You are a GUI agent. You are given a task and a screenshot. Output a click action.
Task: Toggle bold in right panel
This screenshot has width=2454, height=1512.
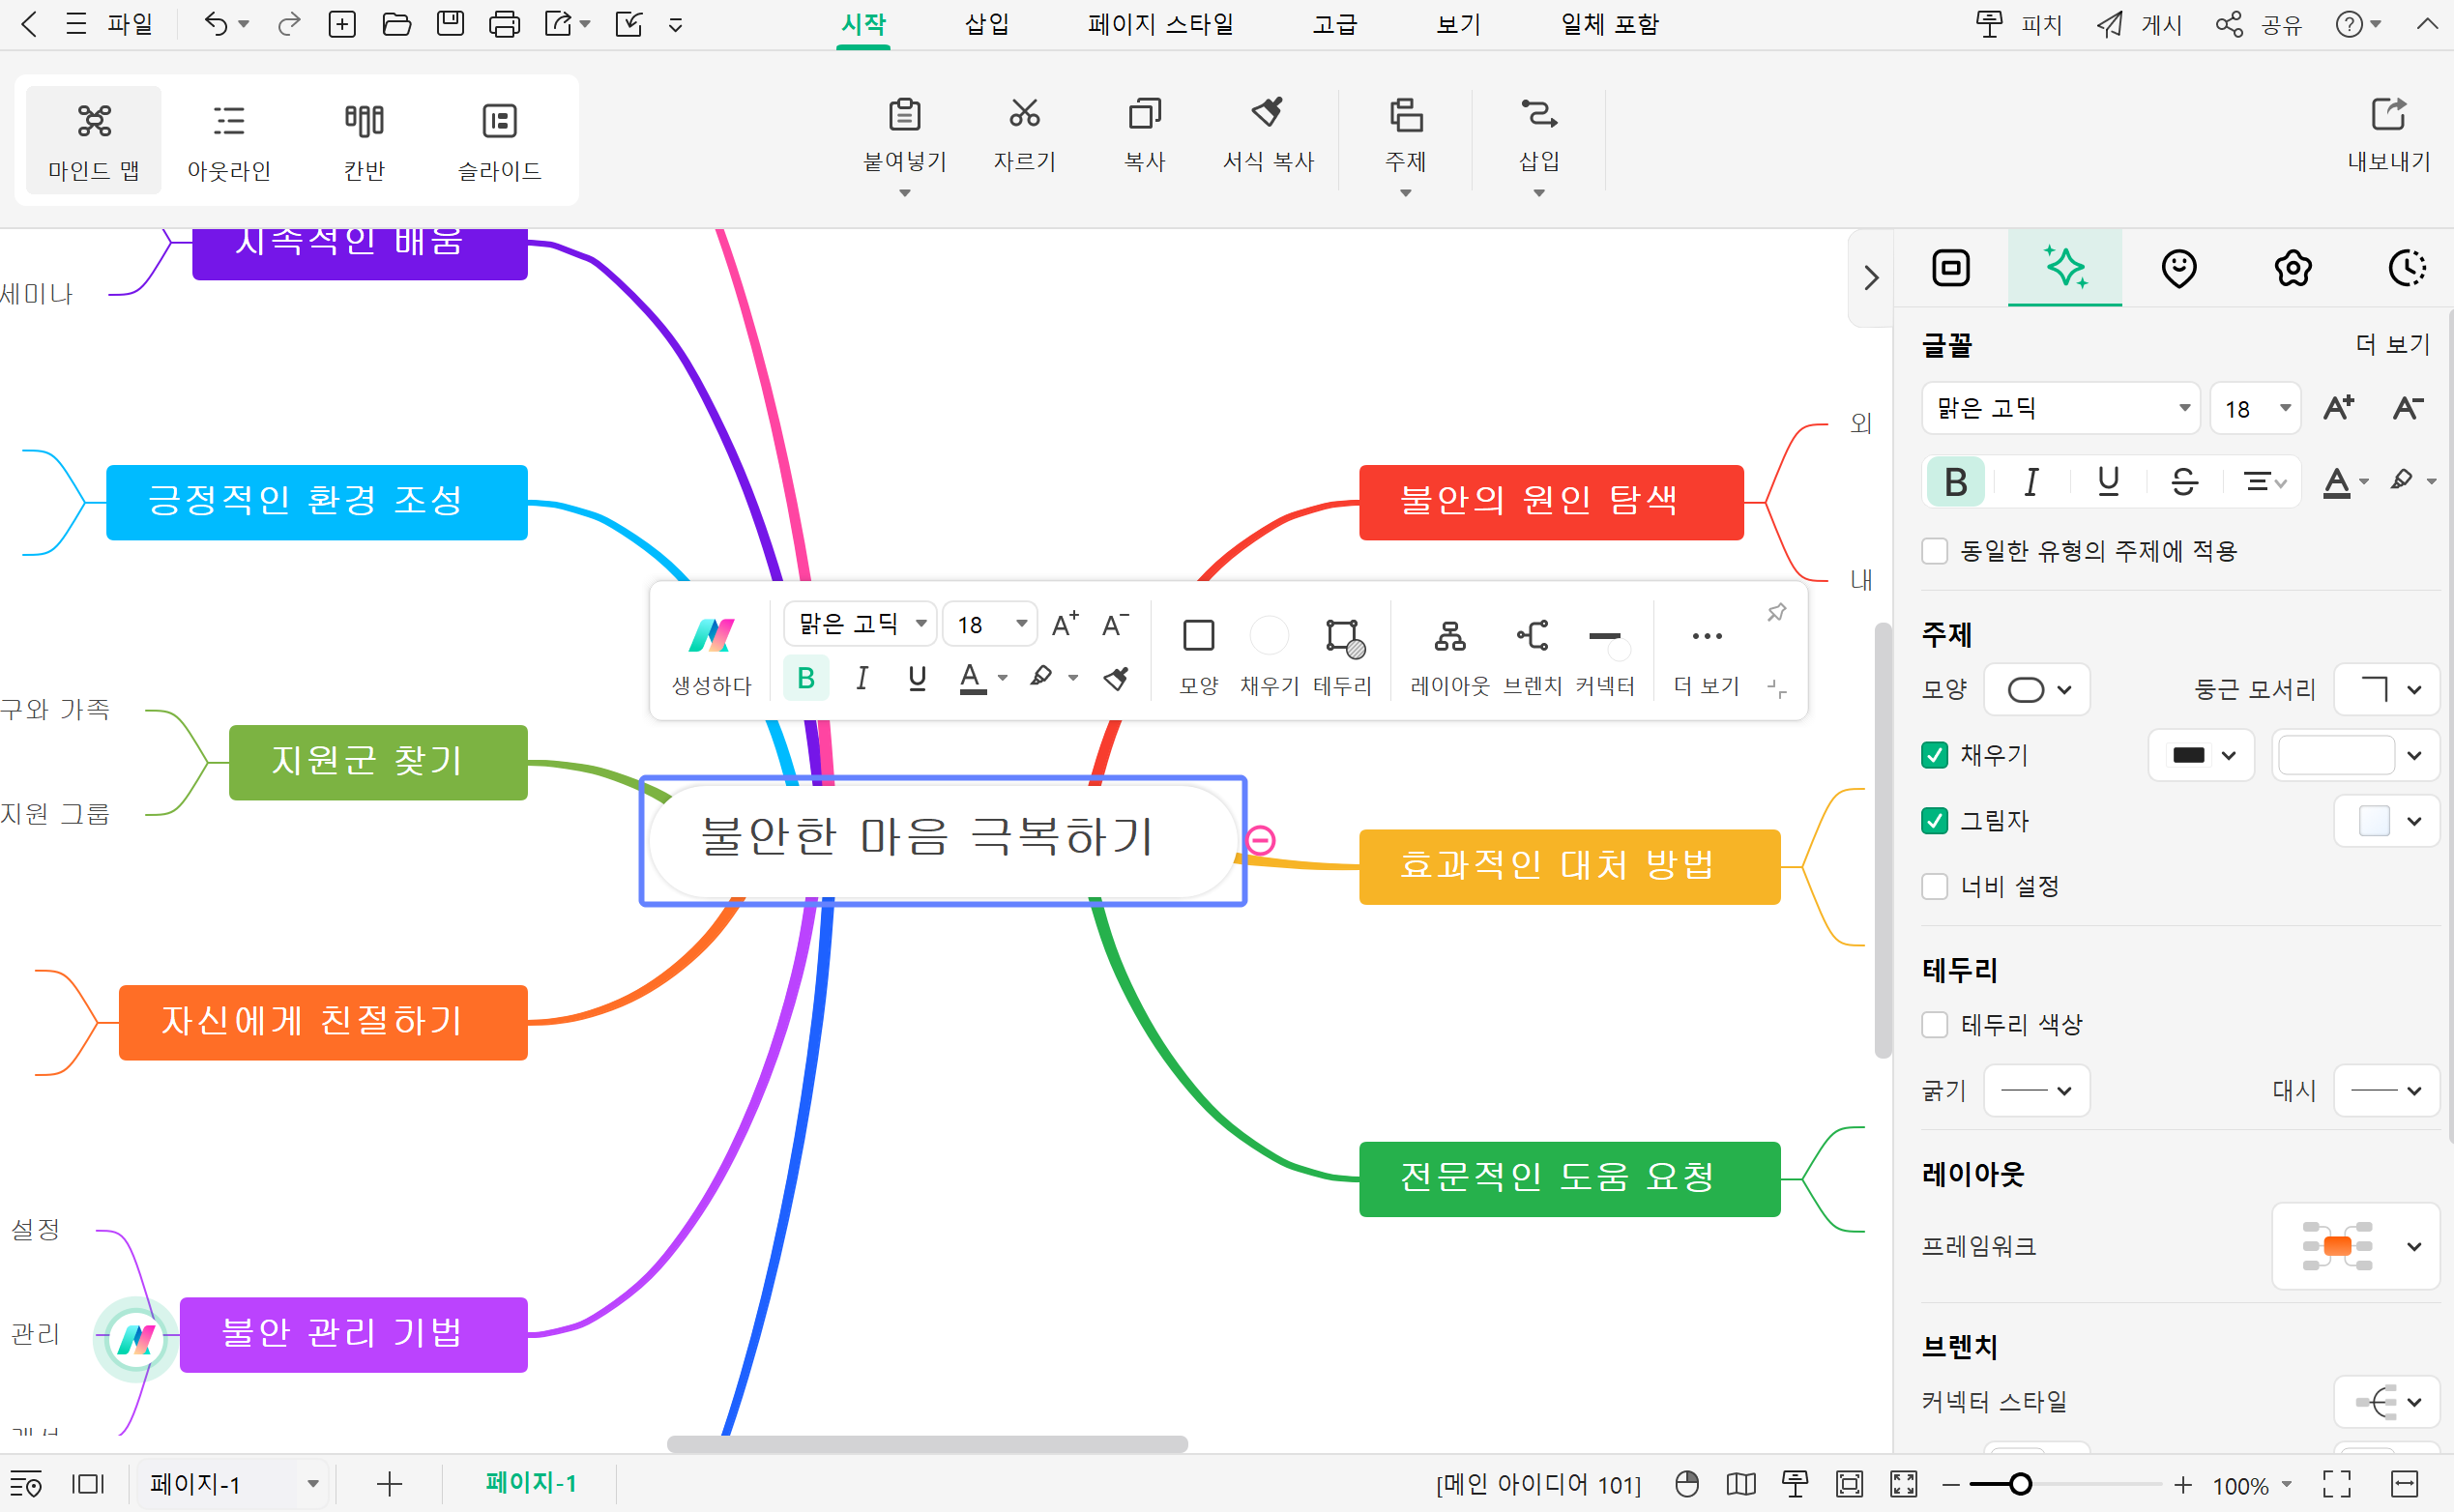point(1956,482)
